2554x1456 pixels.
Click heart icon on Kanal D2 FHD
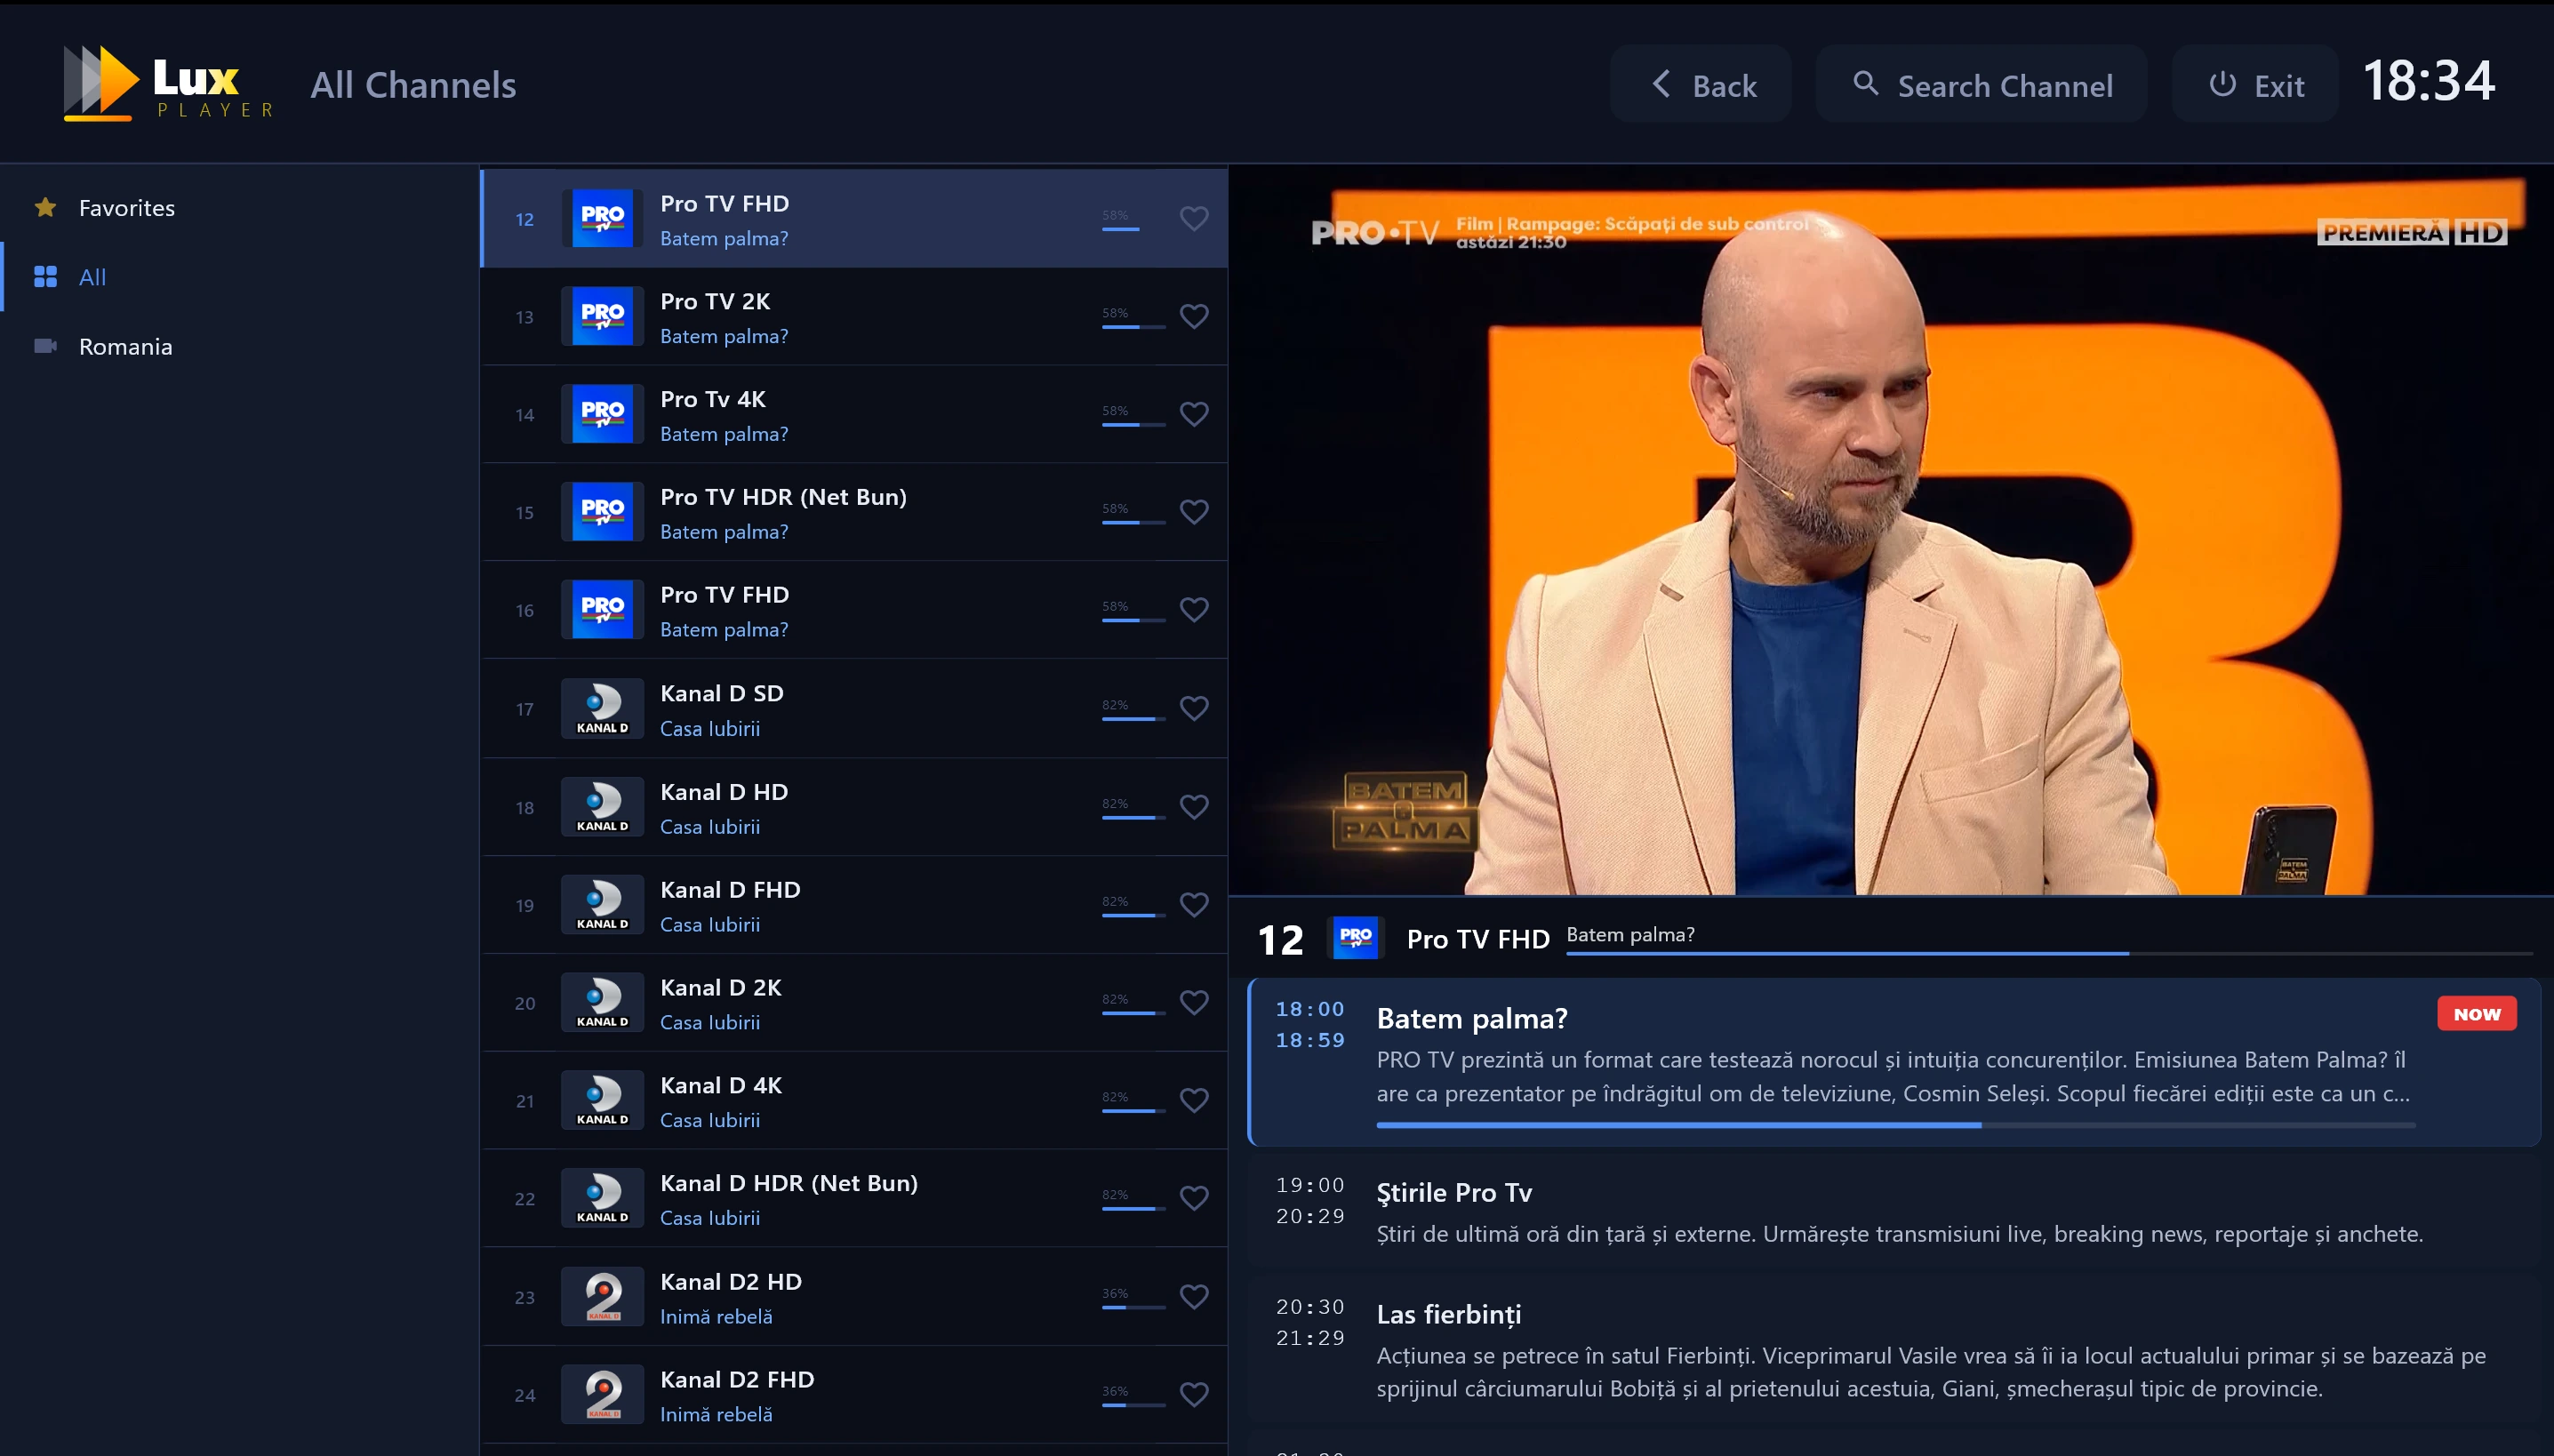[1194, 1394]
